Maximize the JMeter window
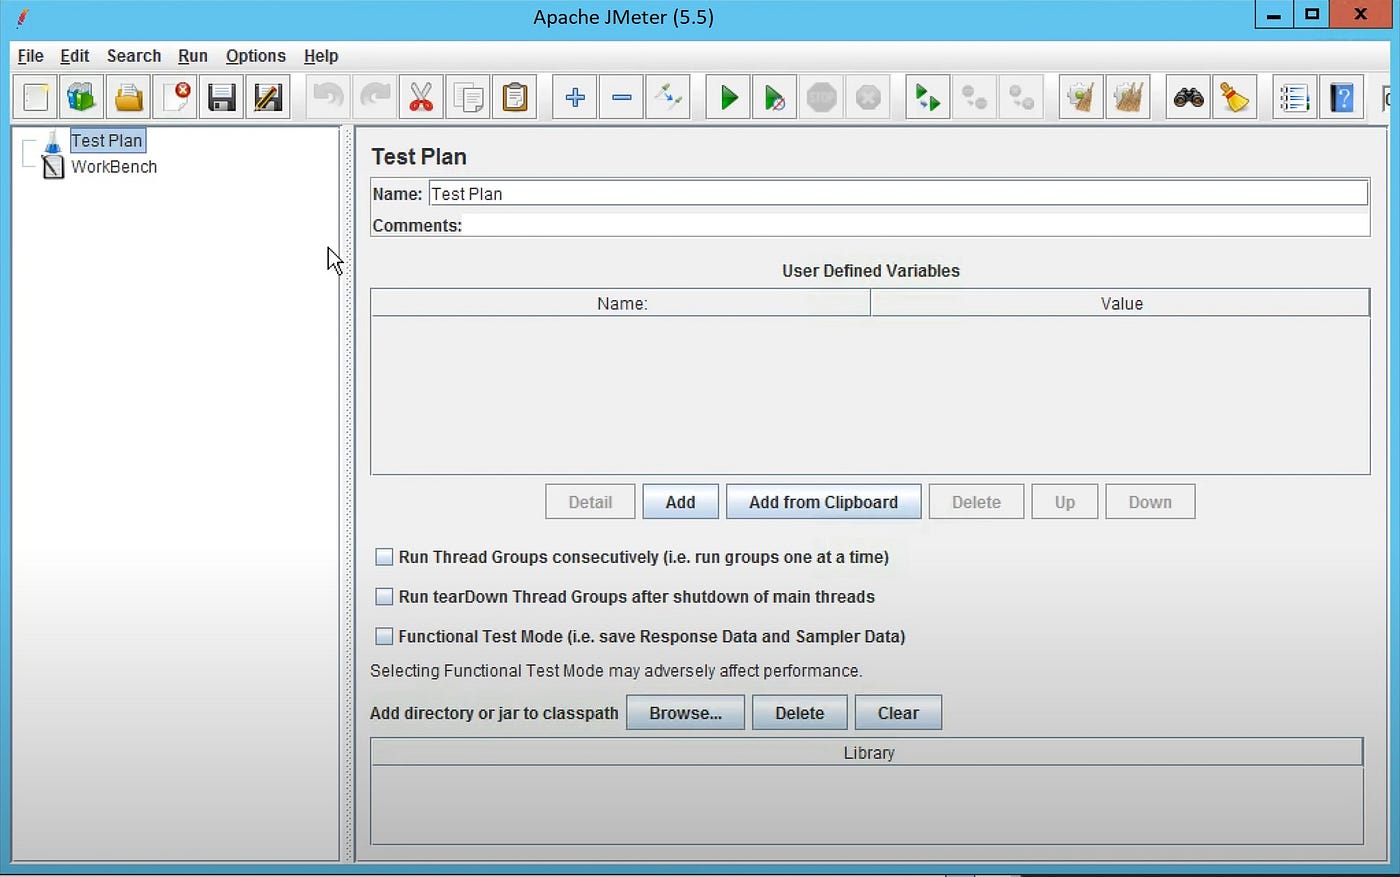1400x877 pixels. (1312, 15)
